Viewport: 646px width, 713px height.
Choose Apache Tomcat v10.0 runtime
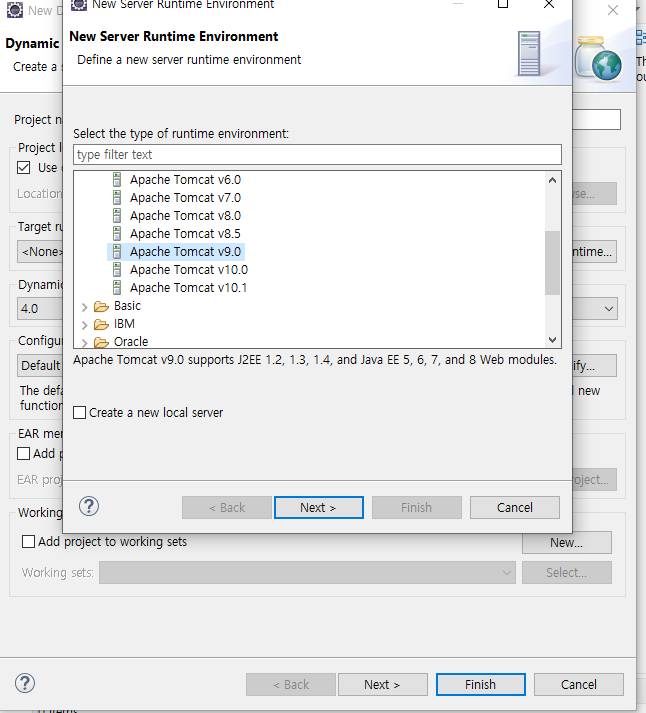click(189, 270)
